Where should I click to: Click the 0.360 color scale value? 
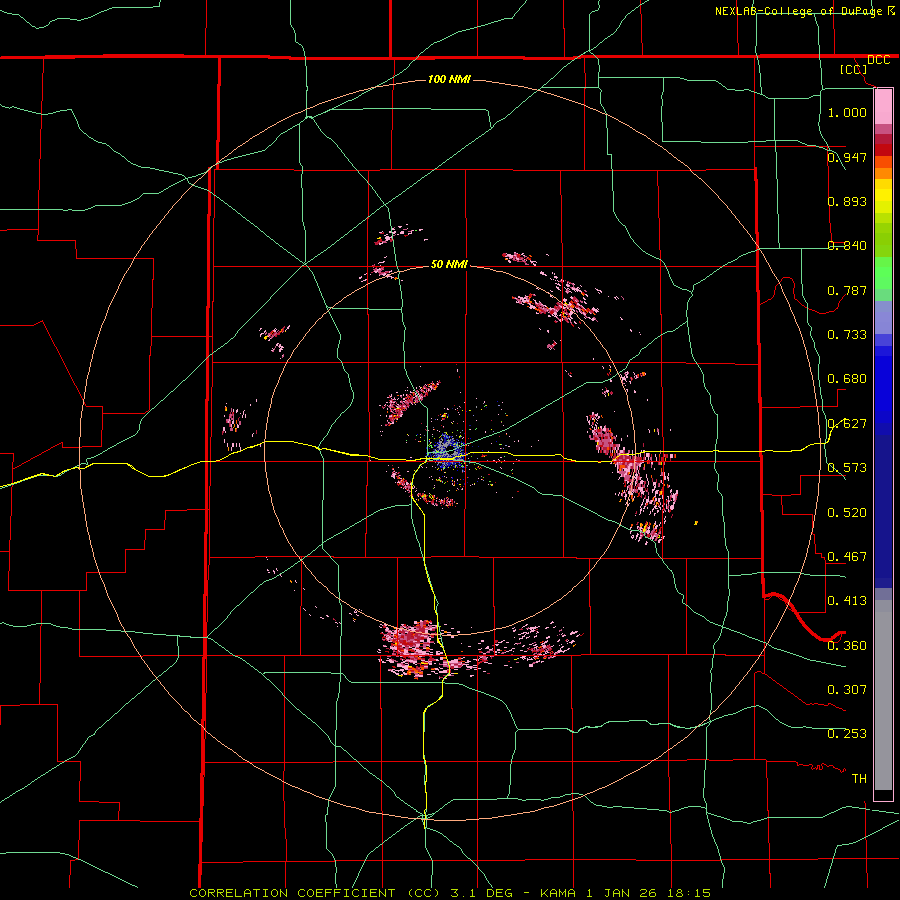tap(847, 645)
